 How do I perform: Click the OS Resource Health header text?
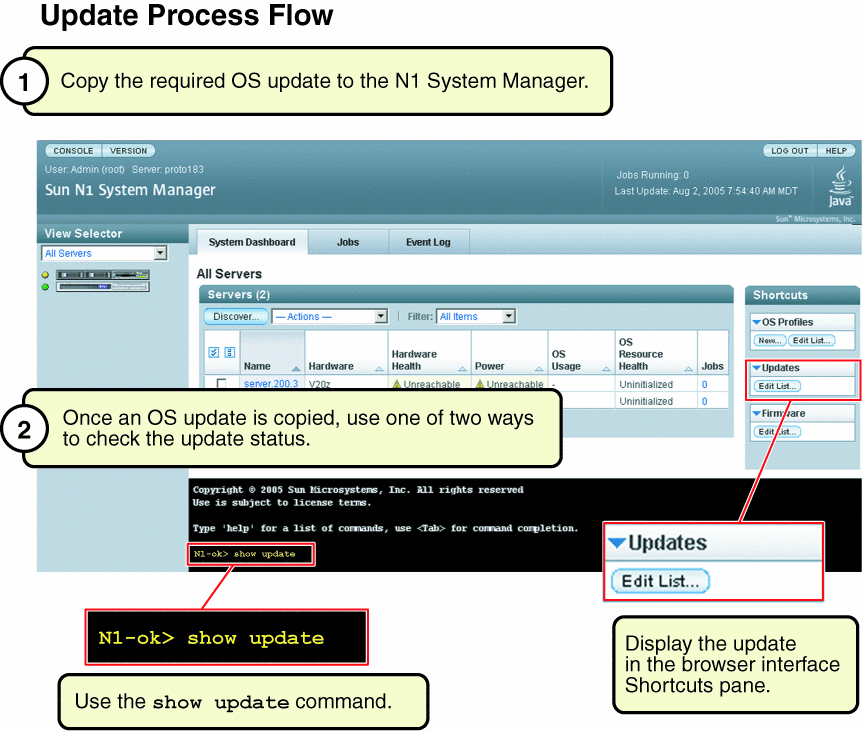[x=641, y=354]
